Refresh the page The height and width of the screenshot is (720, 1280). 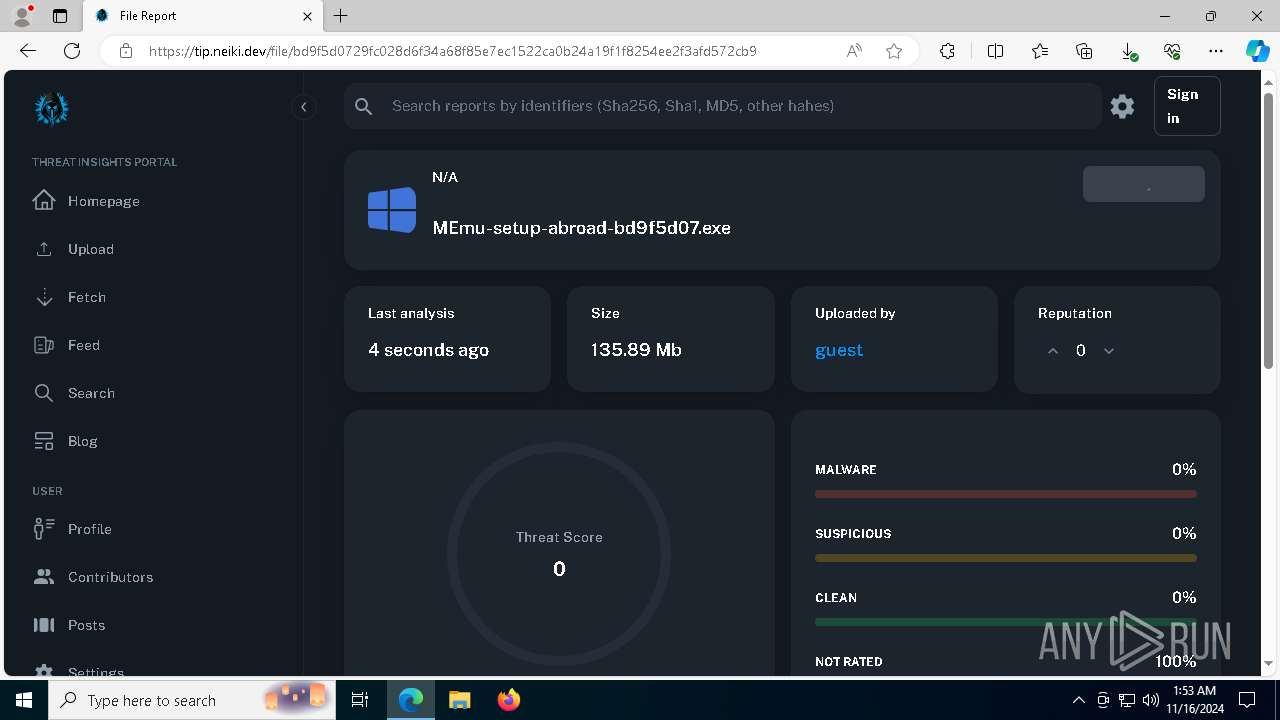(x=72, y=51)
